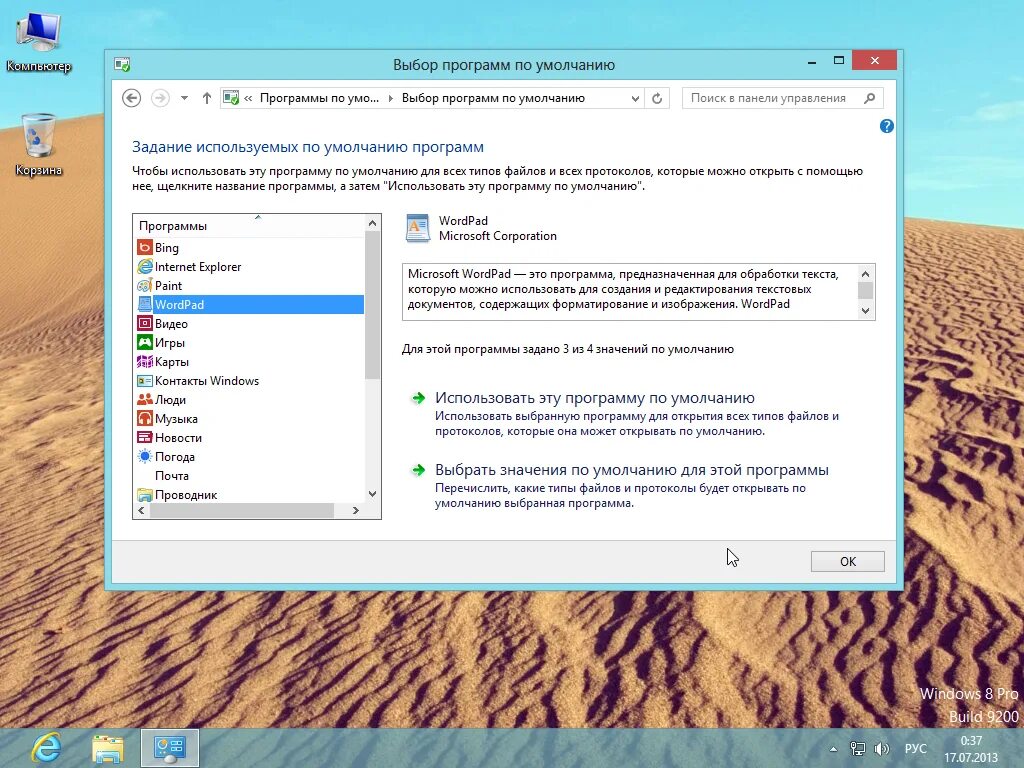Viewport: 1024px width, 768px height.
Task: Open help with the blue question mark
Action: [x=886, y=126]
